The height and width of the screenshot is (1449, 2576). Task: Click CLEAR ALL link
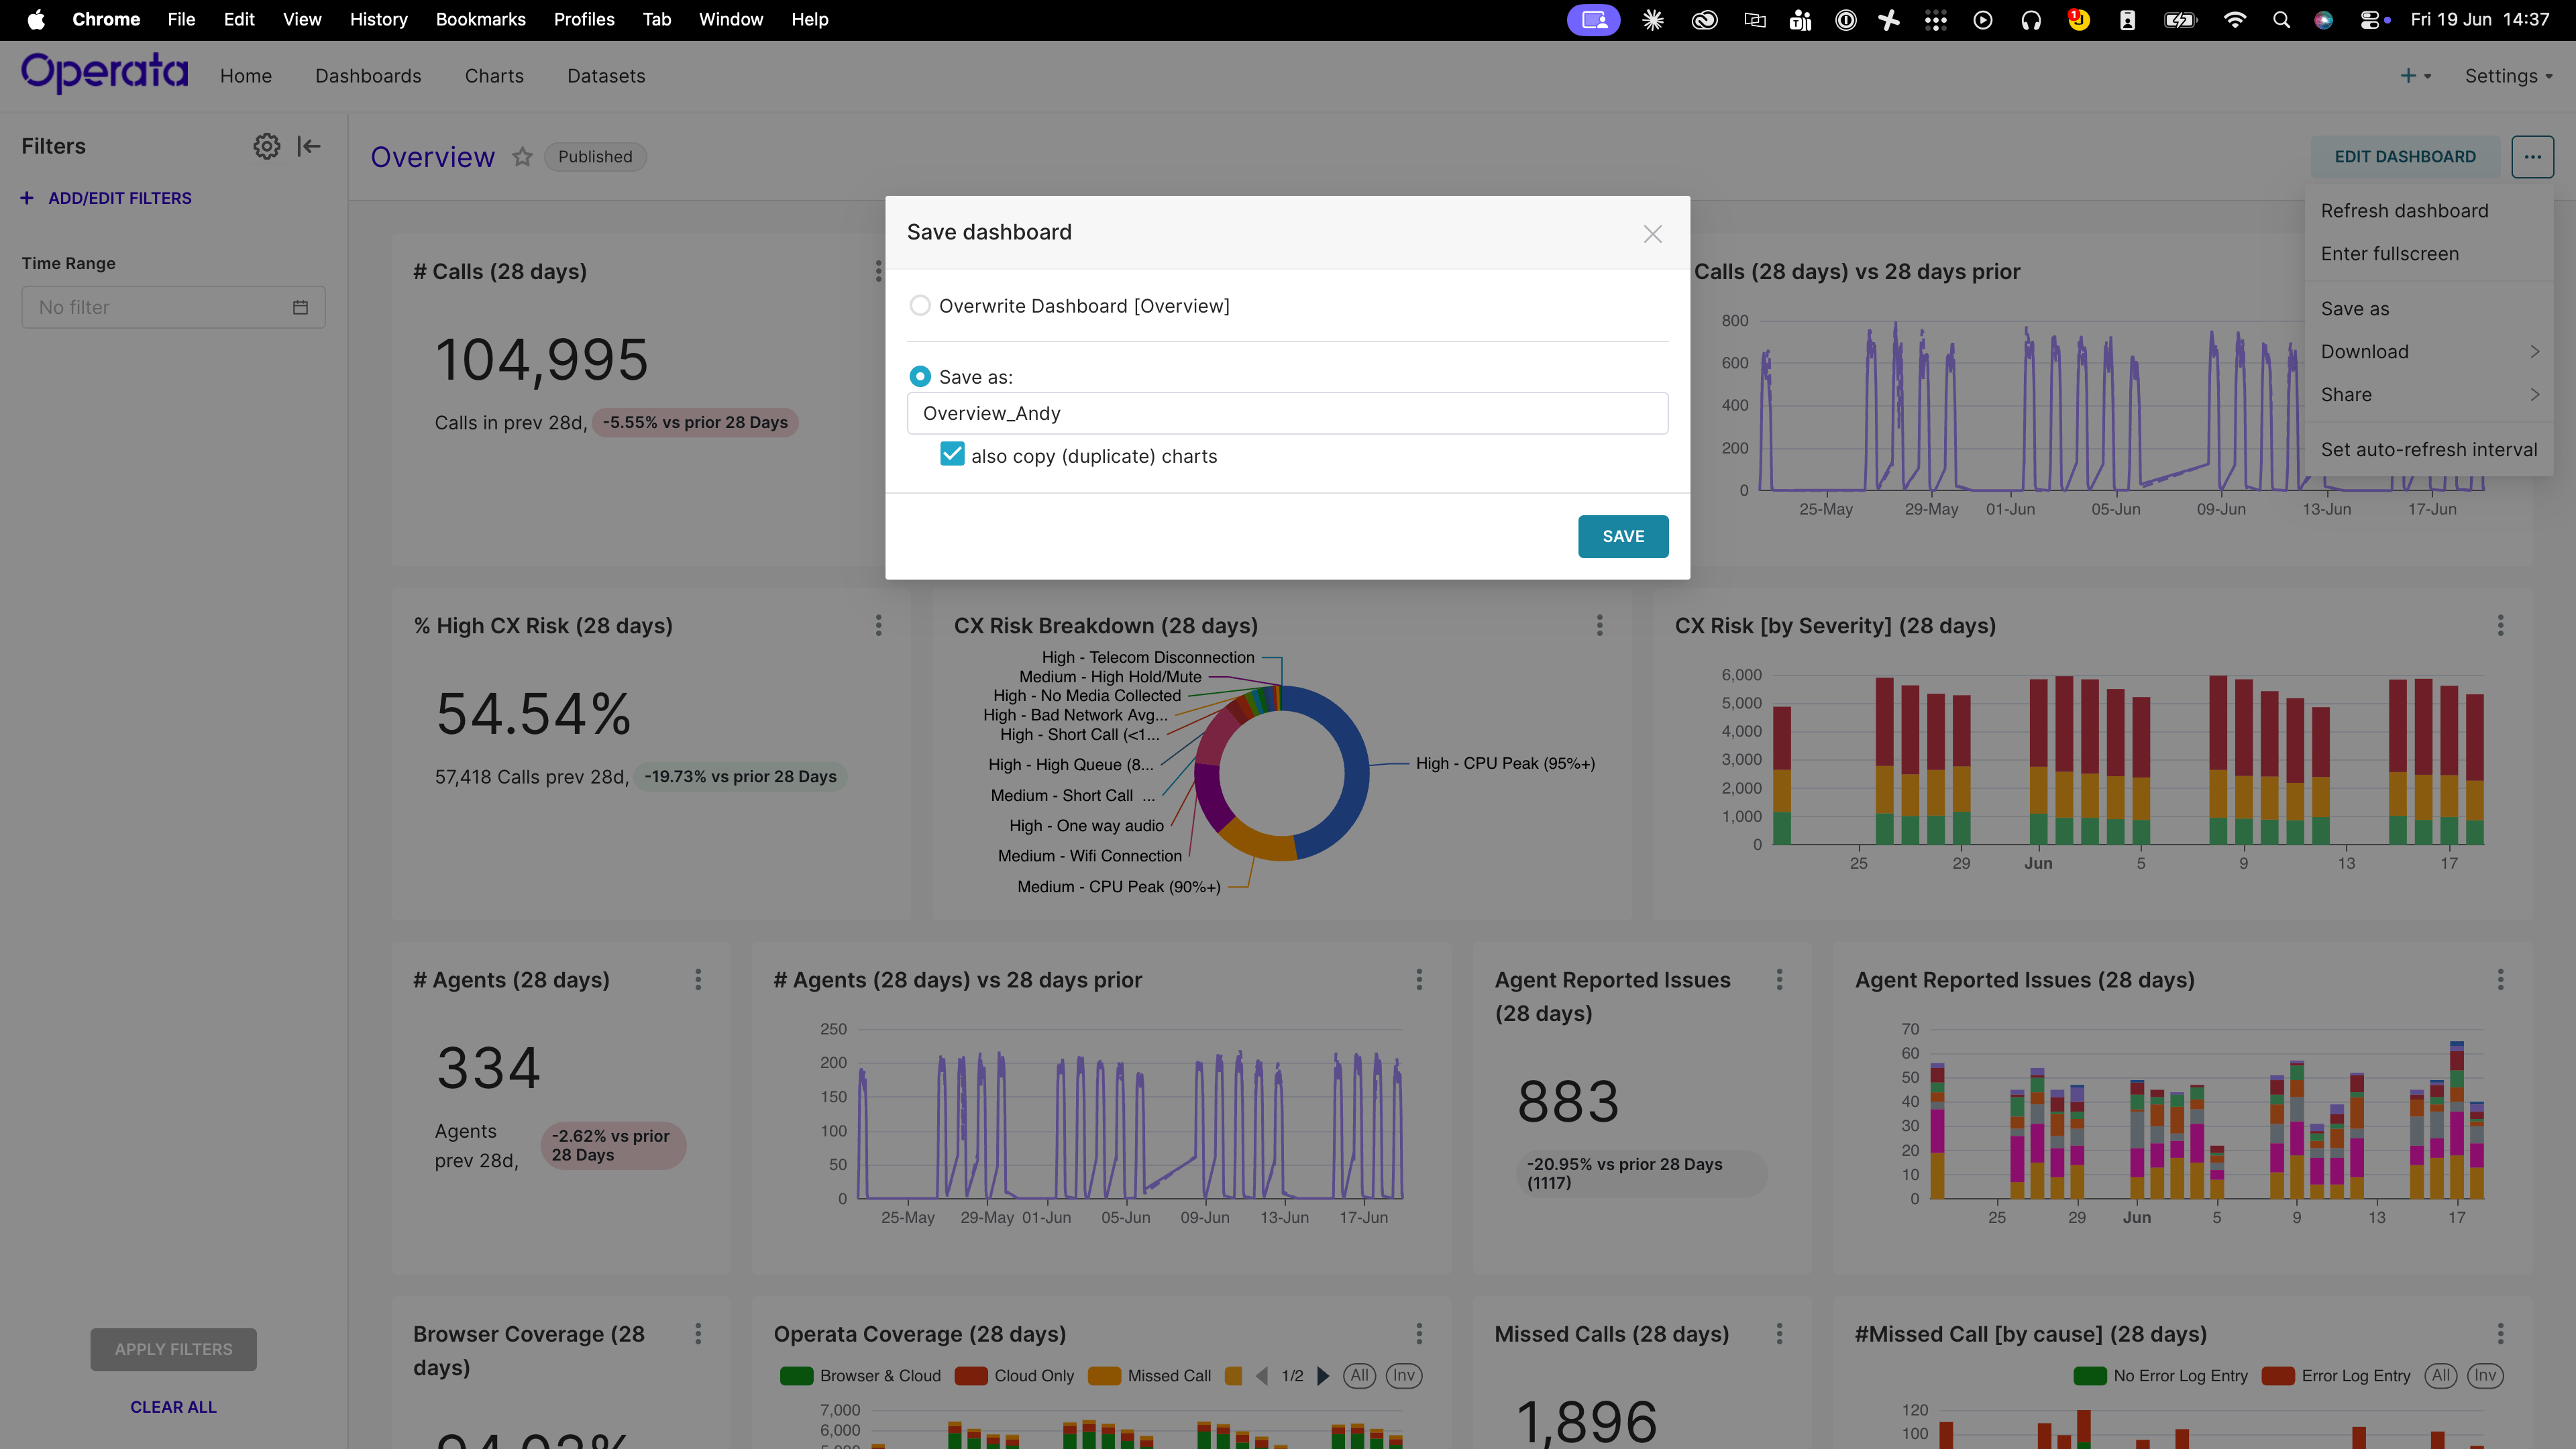173,1407
